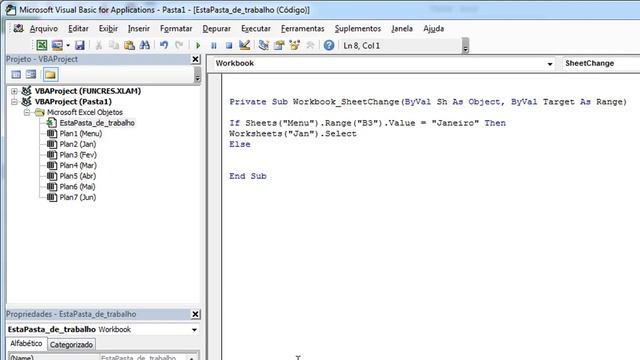Open Project Explorer toolbar icon
640x360 pixels.
click(x=264, y=45)
